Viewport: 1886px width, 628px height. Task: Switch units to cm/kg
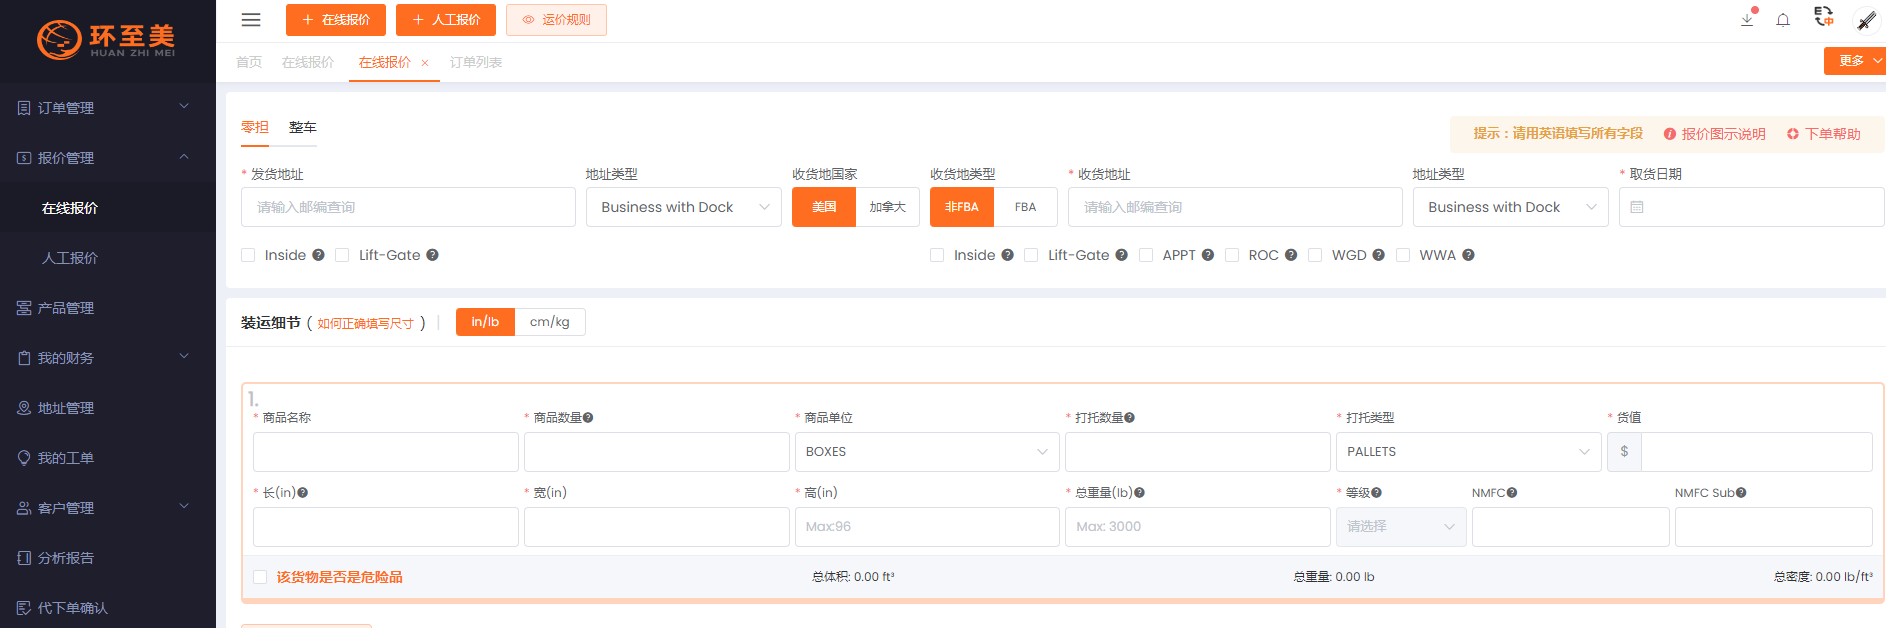click(549, 322)
